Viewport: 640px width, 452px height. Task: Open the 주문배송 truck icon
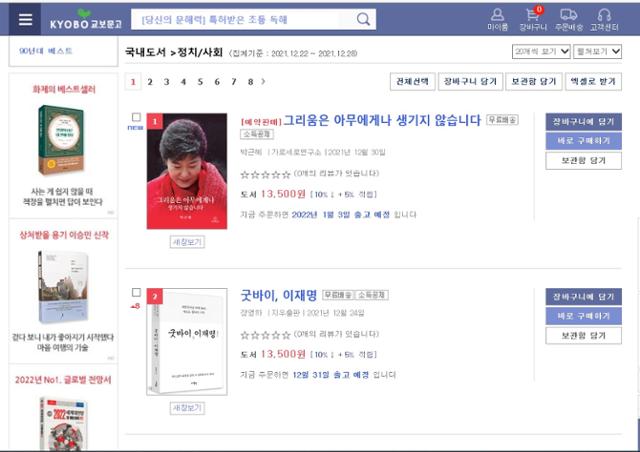coord(569,20)
